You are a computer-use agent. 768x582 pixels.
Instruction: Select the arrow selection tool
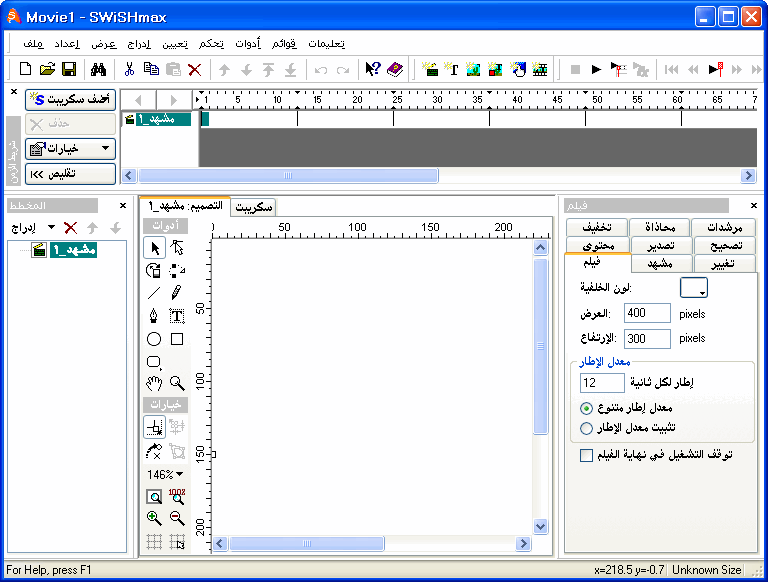[155, 248]
